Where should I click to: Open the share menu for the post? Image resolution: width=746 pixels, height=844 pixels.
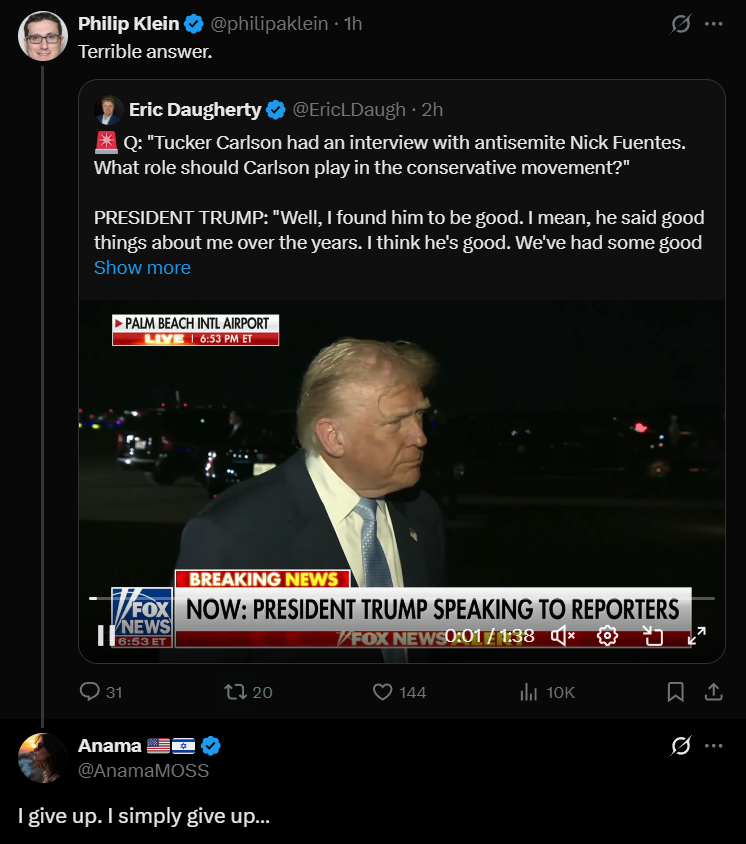pyautogui.click(x=714, y=691)
